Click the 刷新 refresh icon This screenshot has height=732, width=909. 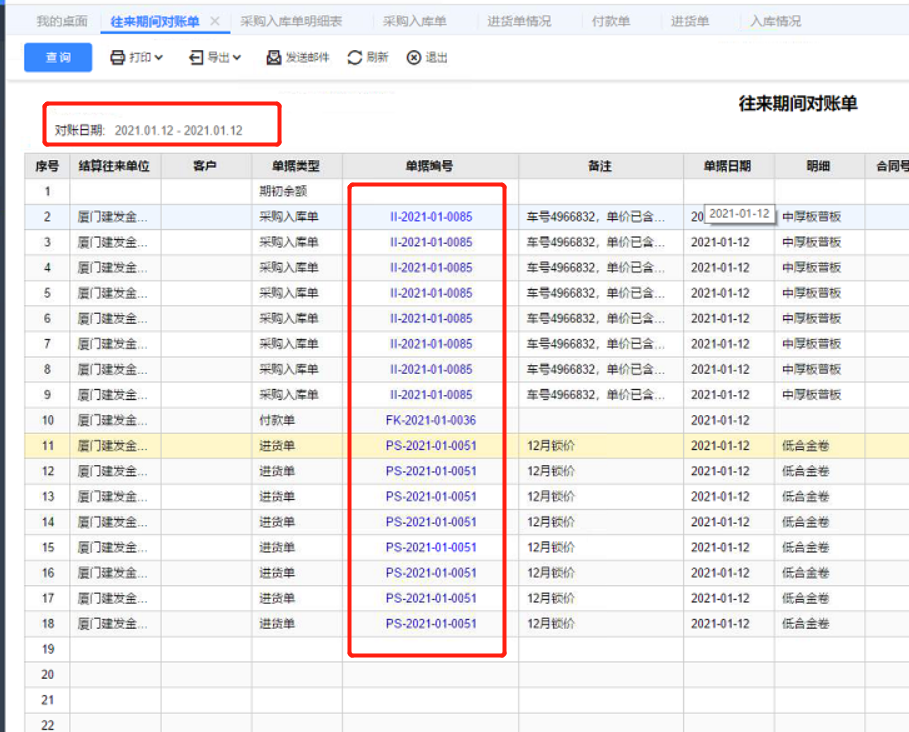coord(355,57)
